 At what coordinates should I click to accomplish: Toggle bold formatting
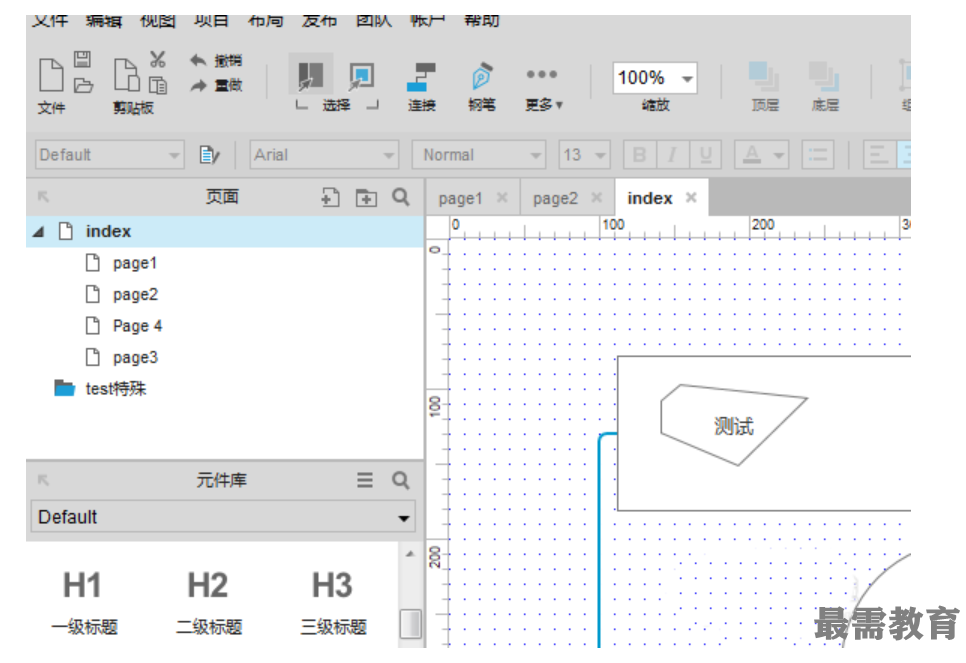point(639,155)
